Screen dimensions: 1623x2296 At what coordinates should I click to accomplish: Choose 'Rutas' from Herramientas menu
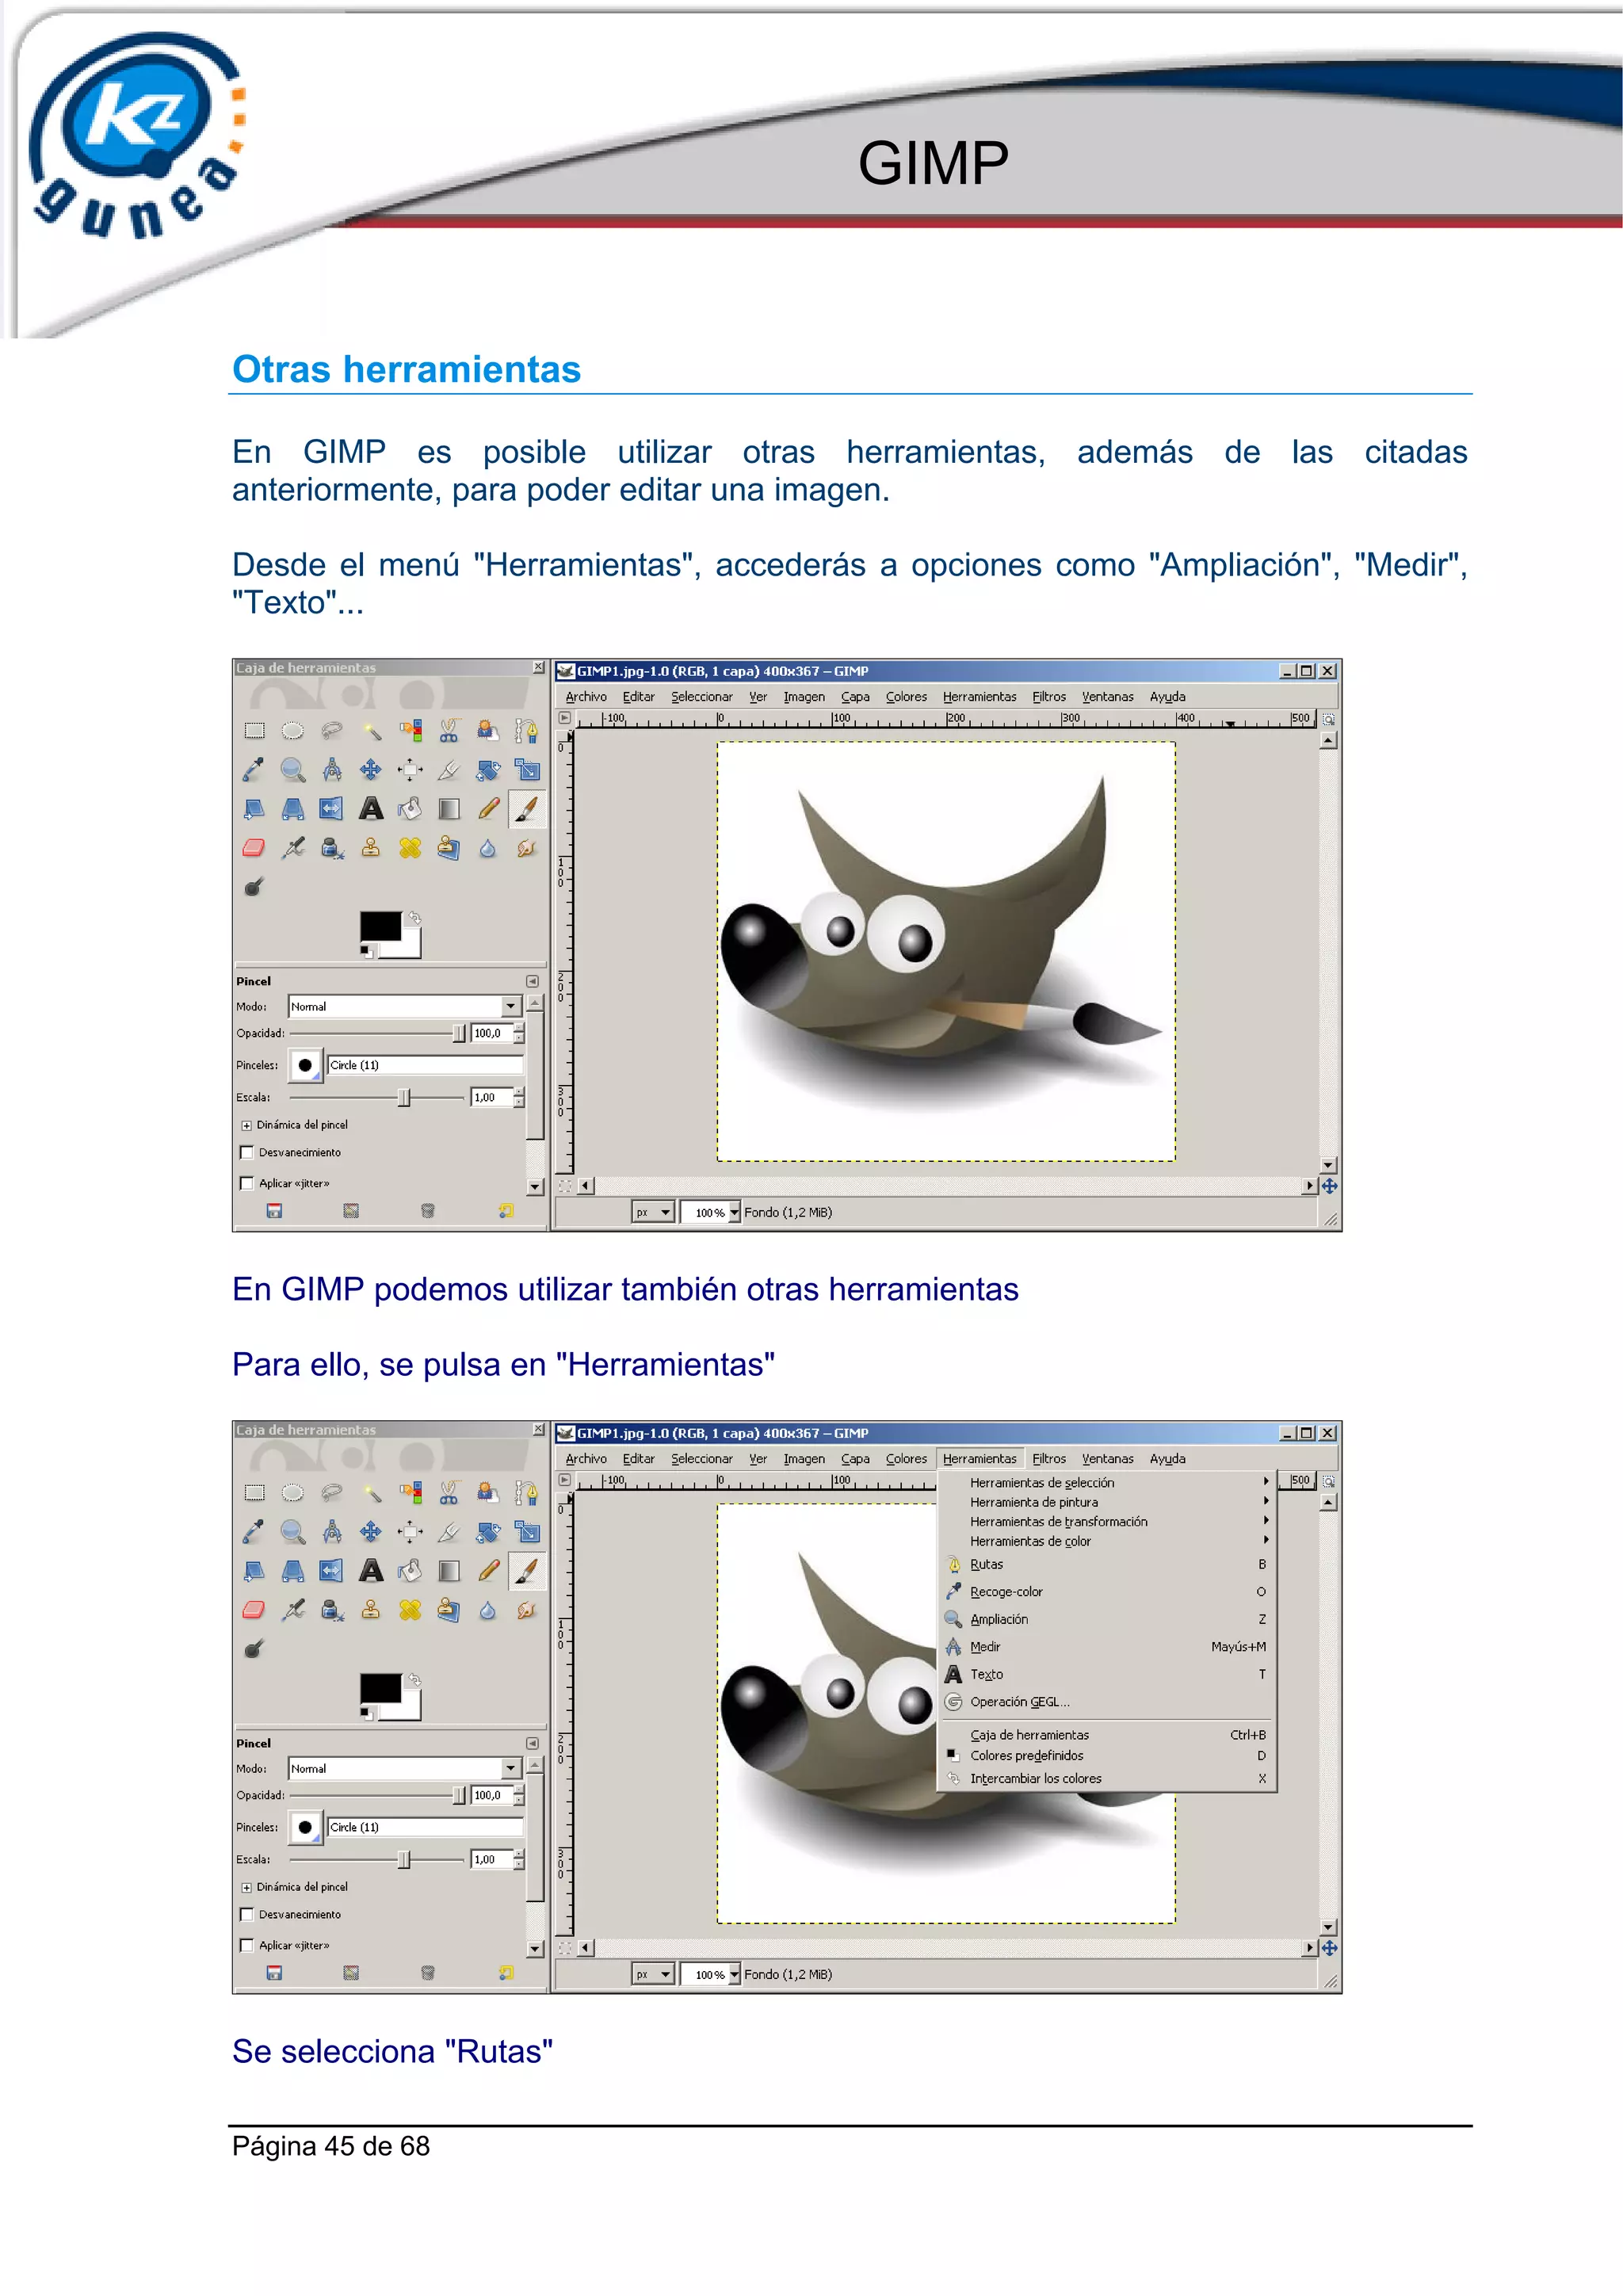[1108, 1564]
